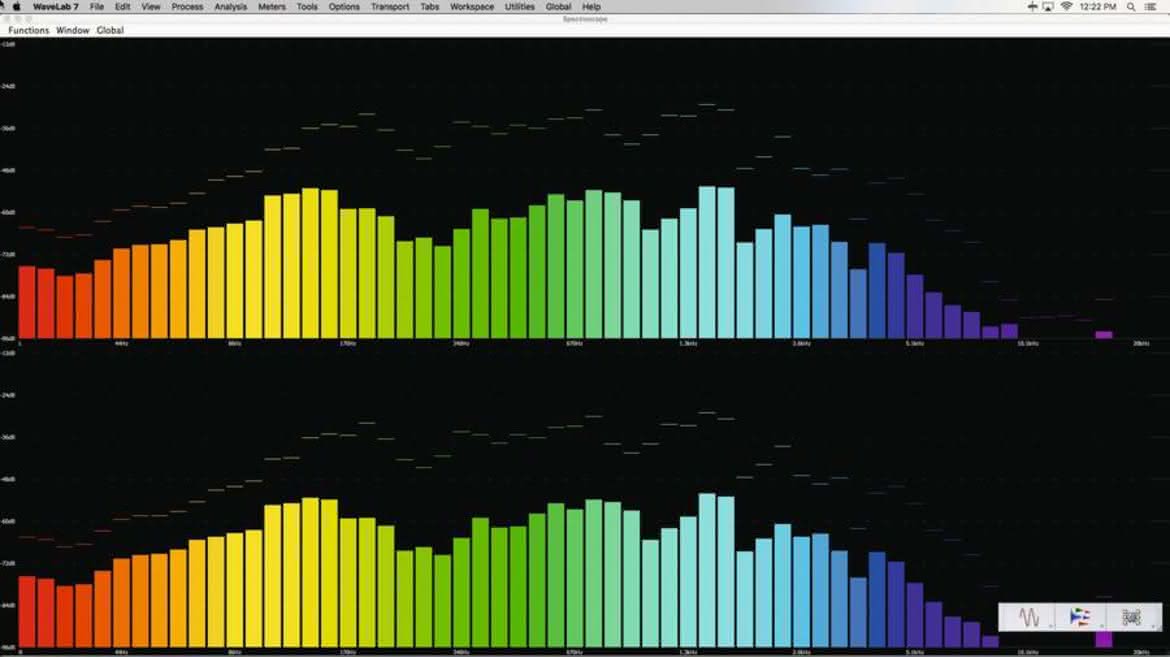The width and height of the screenshot is (1170, 657).
Task: Click the AirPlay display icon
Action: (1048, 7)
